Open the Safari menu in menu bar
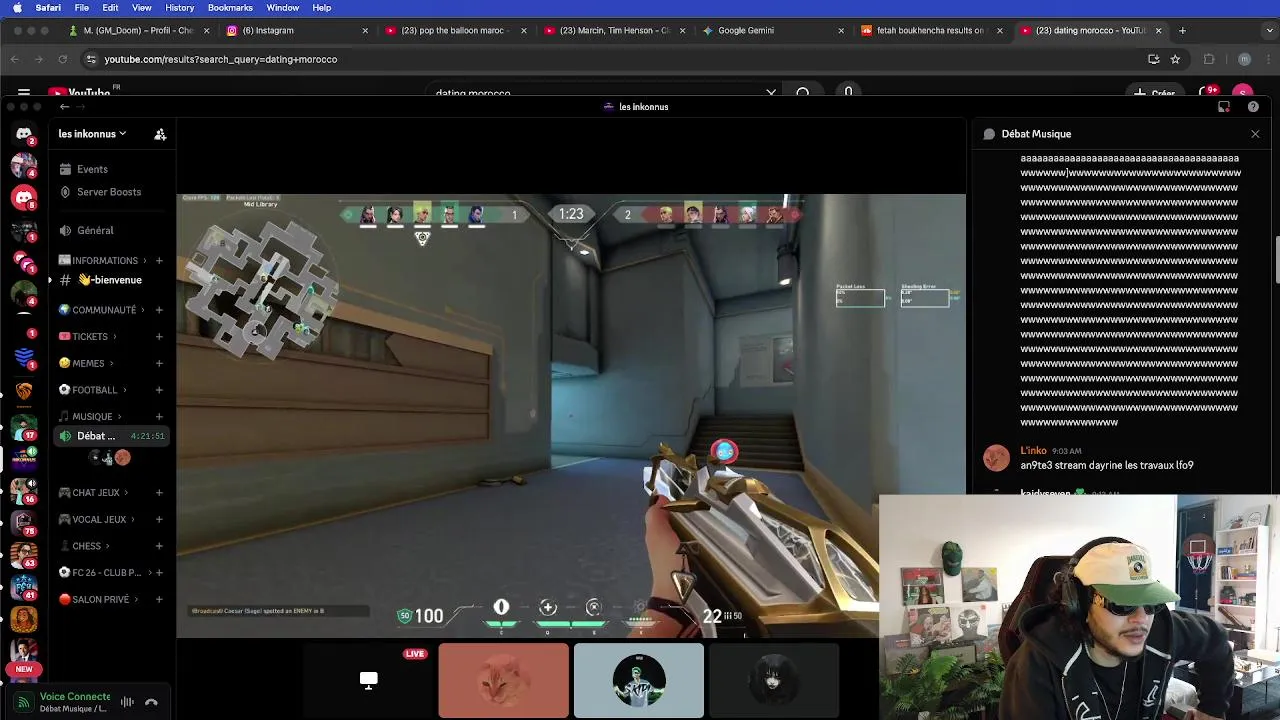Image resolution: width=1280 pixels, height=720 pixels. coord(47,8)
